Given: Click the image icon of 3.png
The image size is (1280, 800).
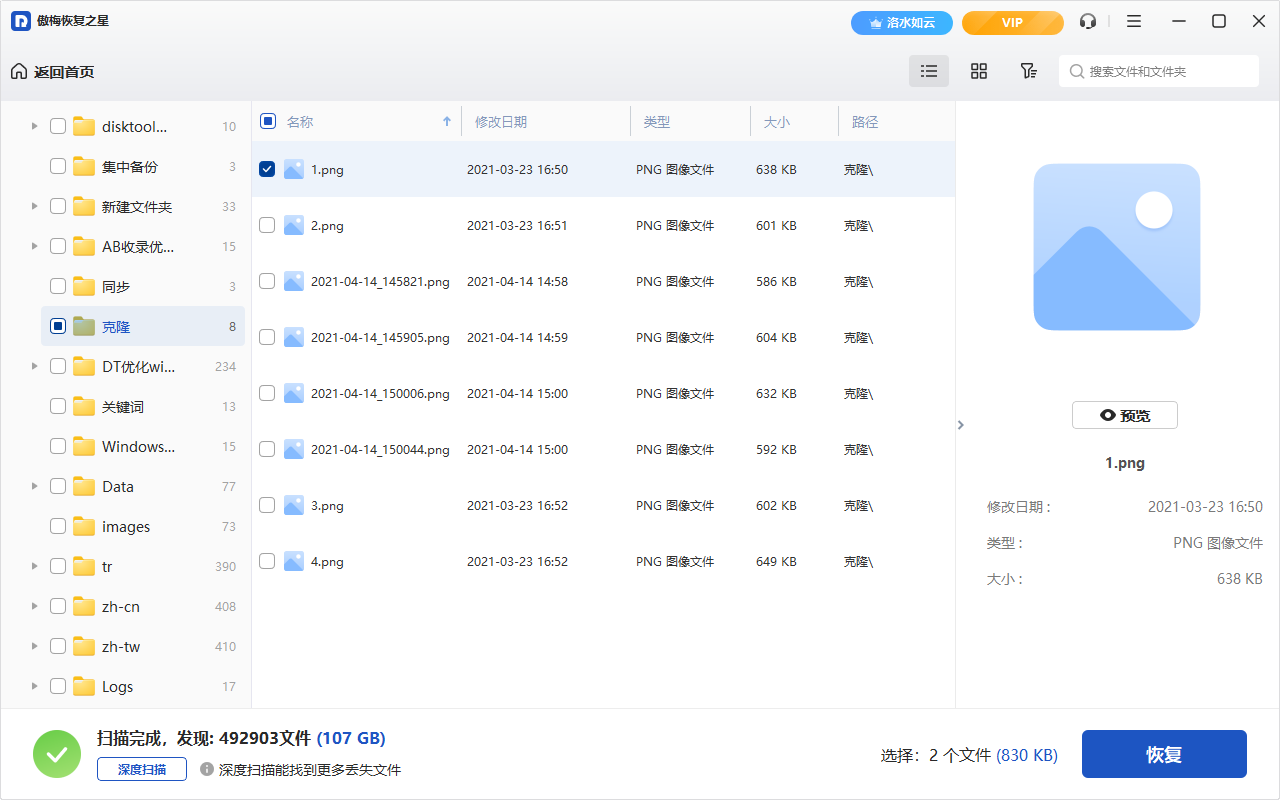Looking at the screenshot, I should tap(293, 506).
